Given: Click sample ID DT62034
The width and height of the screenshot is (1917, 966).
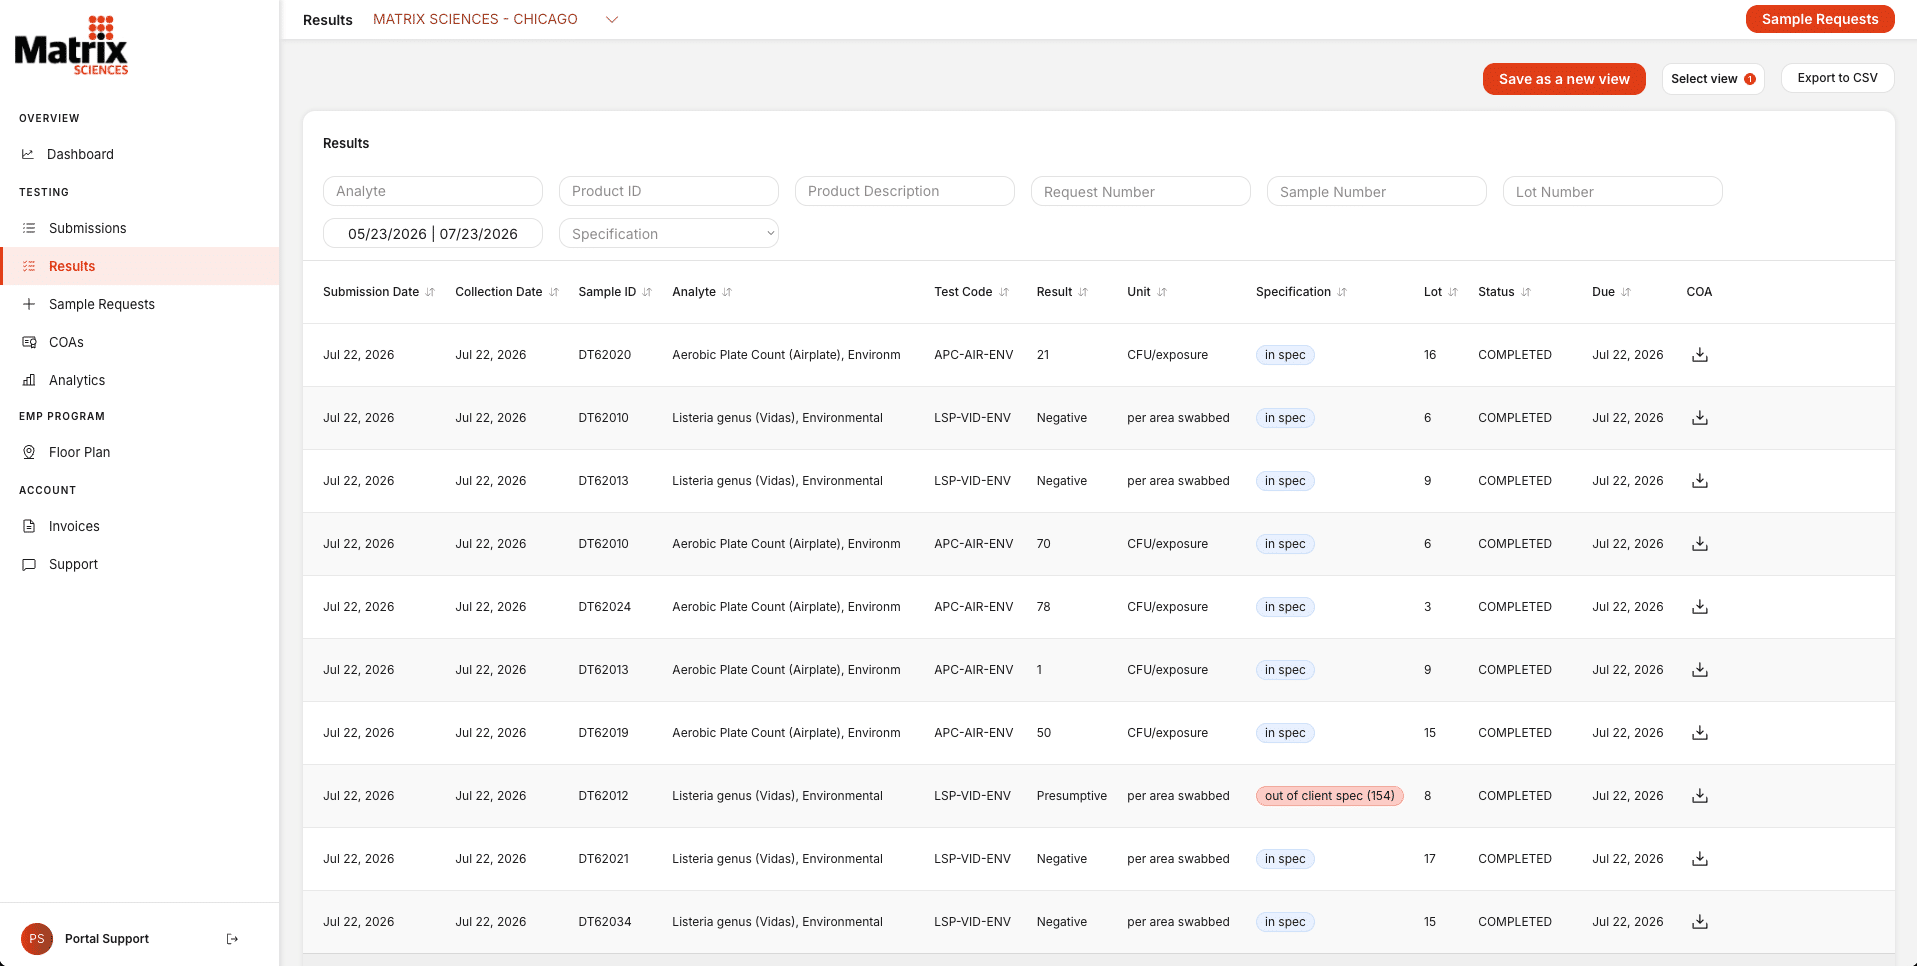Looking at the screenshot, I should tap(605, 922).
